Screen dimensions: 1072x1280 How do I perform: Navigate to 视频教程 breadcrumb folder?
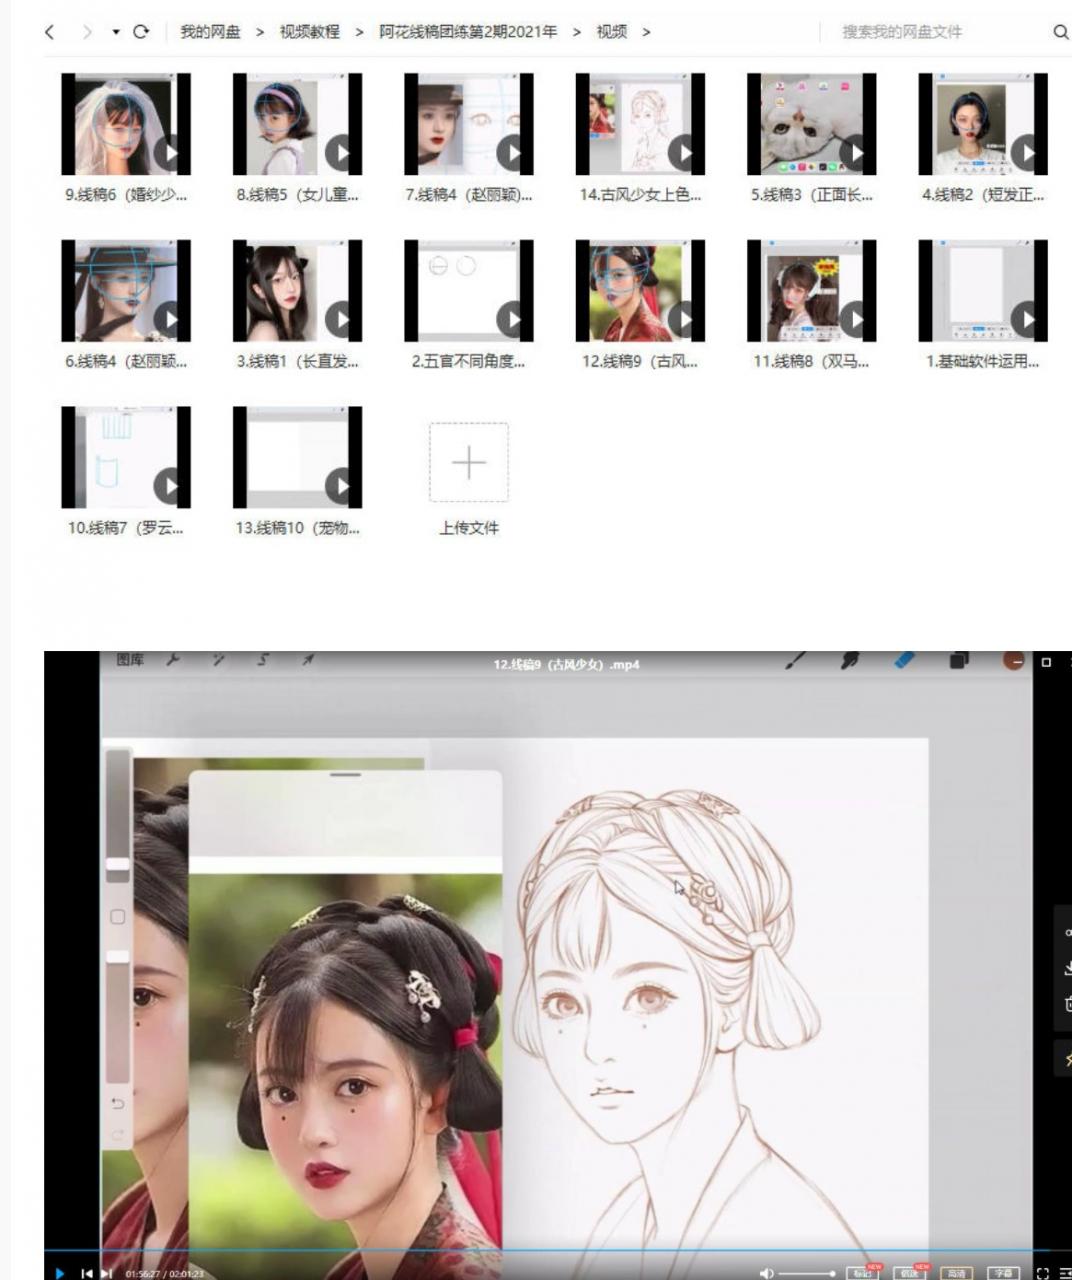tap(309, 32)
